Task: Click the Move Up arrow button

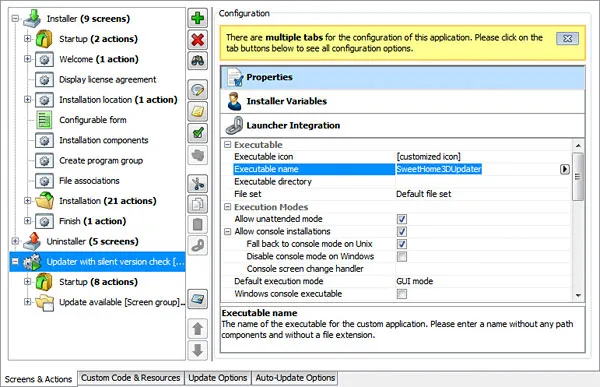Action: click(197, 328)
